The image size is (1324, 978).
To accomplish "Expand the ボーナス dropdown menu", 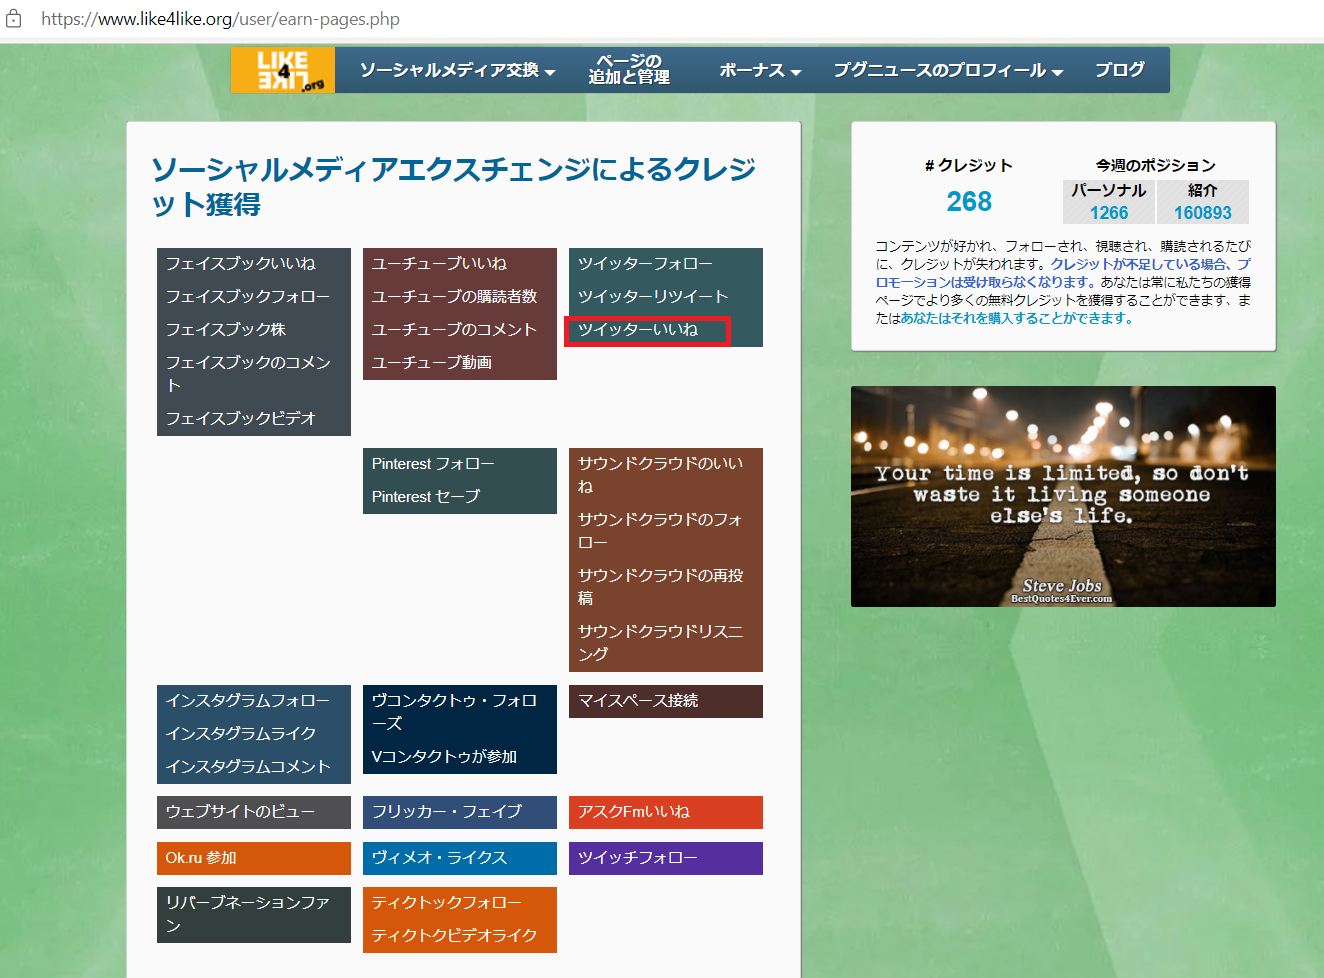I will [x=760, y=70].
